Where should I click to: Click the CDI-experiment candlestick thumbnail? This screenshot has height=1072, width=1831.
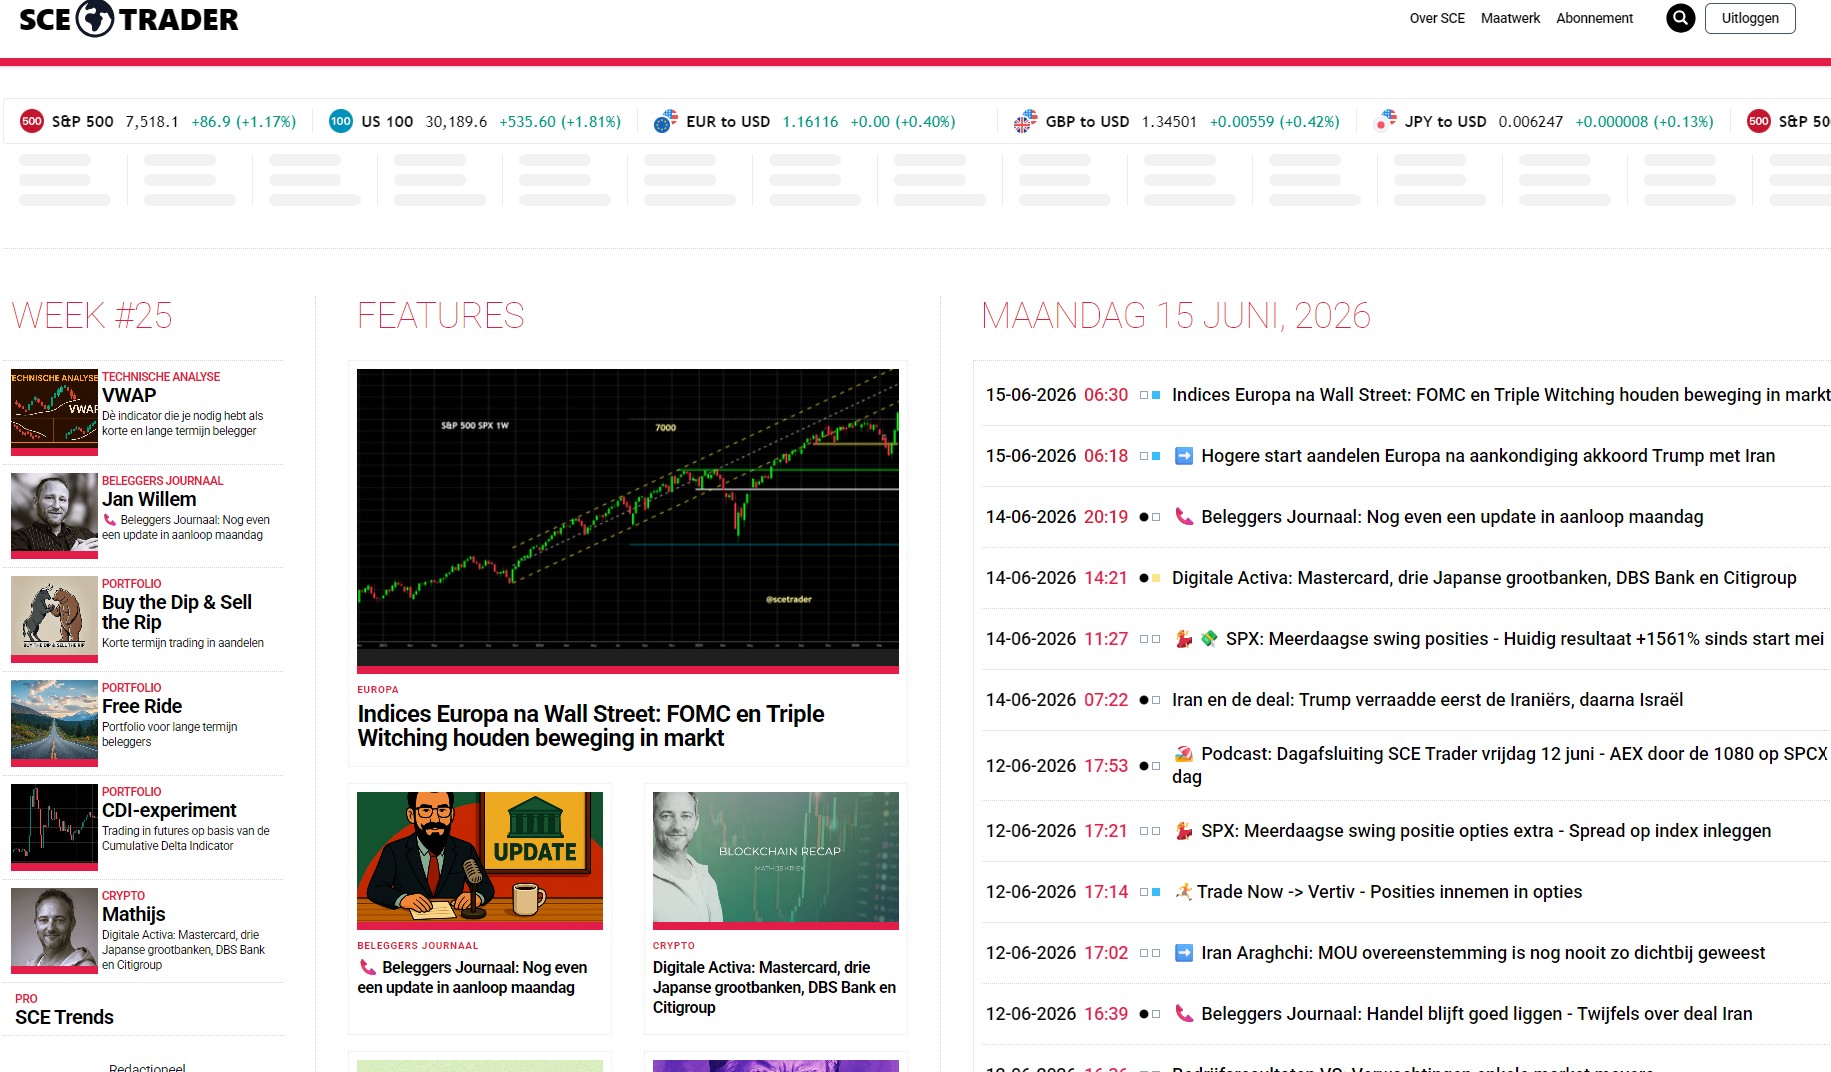click(x=54, y=827)
